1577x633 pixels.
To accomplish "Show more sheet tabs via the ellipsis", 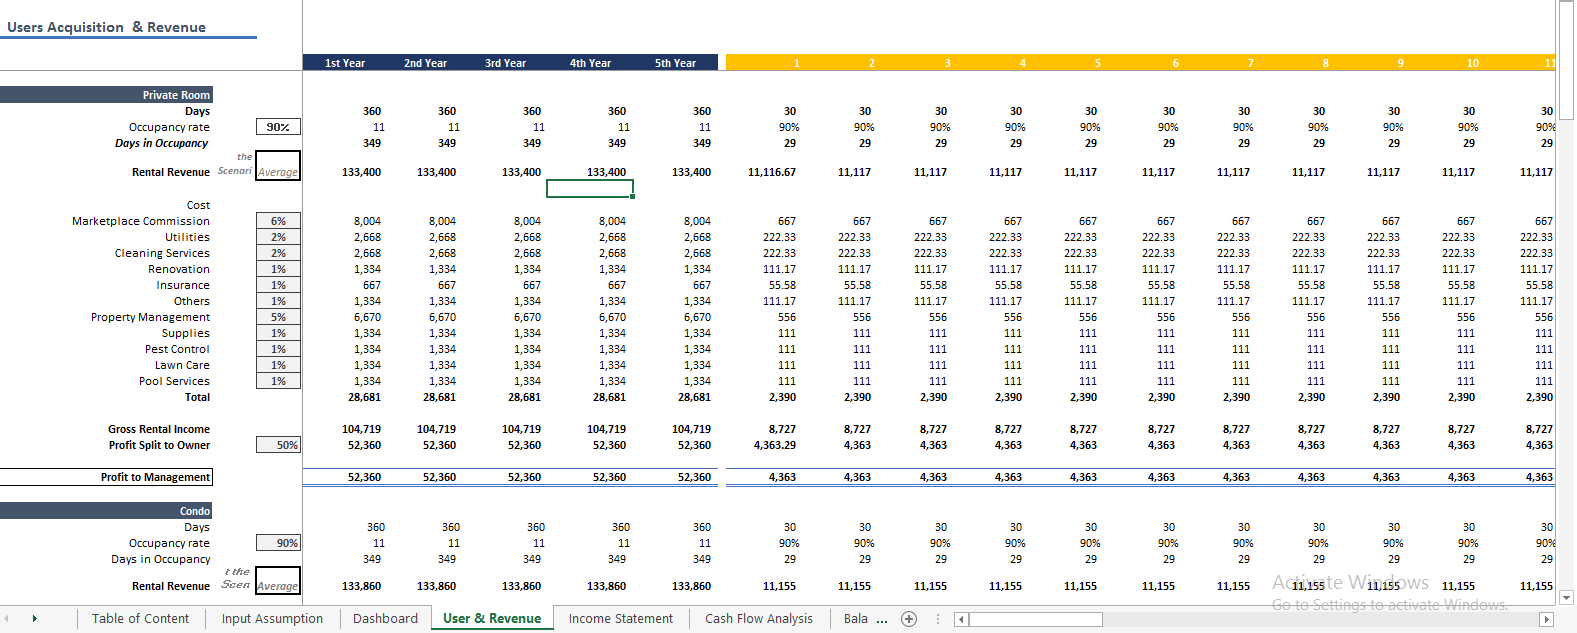I will pos(882,619).
